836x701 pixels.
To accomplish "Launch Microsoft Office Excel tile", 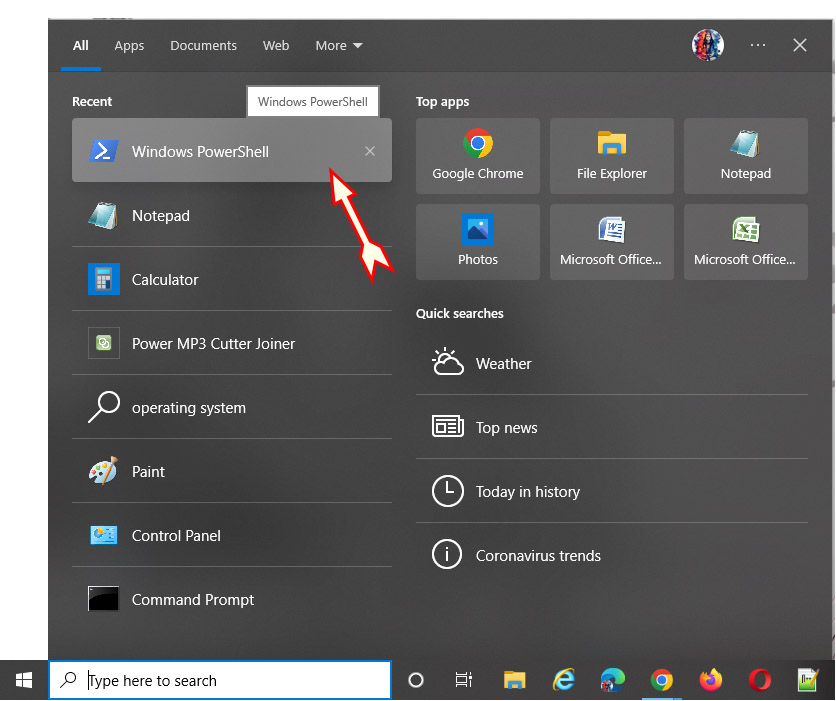I will [x=745, y=241].
